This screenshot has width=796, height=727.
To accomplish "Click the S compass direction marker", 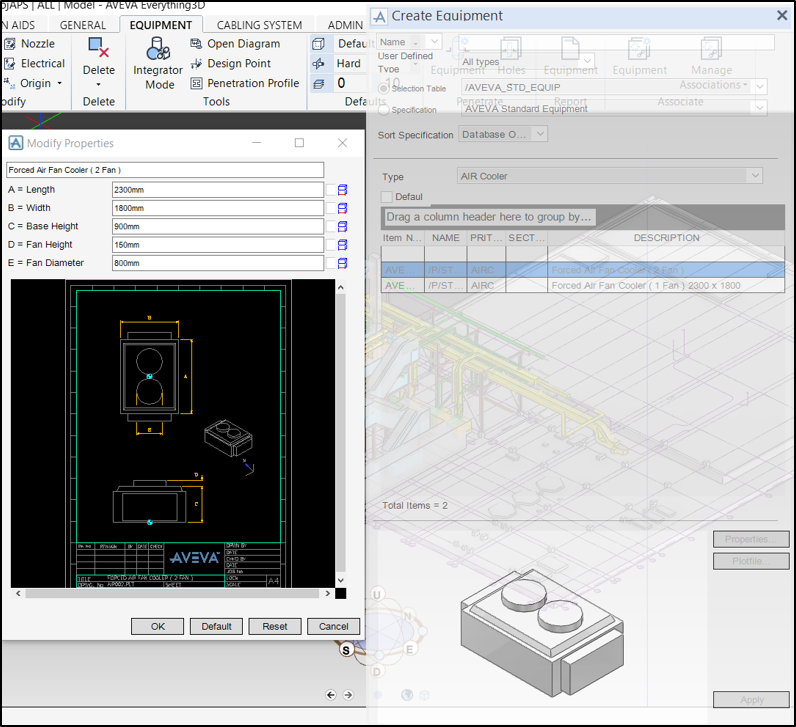I will point(346,650).
